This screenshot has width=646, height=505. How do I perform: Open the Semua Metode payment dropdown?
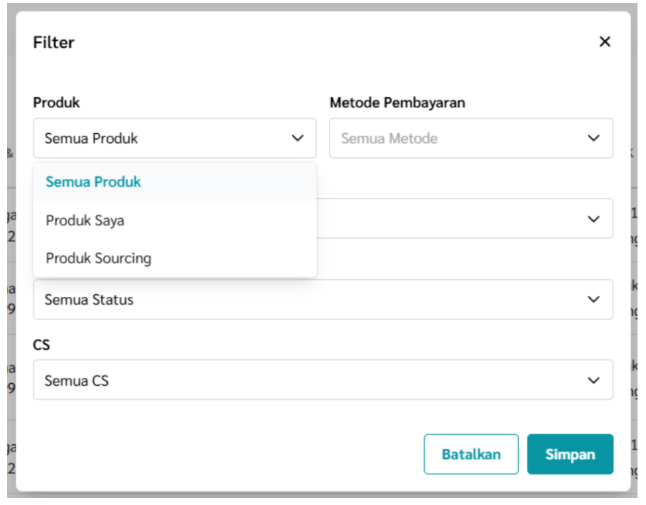pyautogui.click(x=471, y=138)
